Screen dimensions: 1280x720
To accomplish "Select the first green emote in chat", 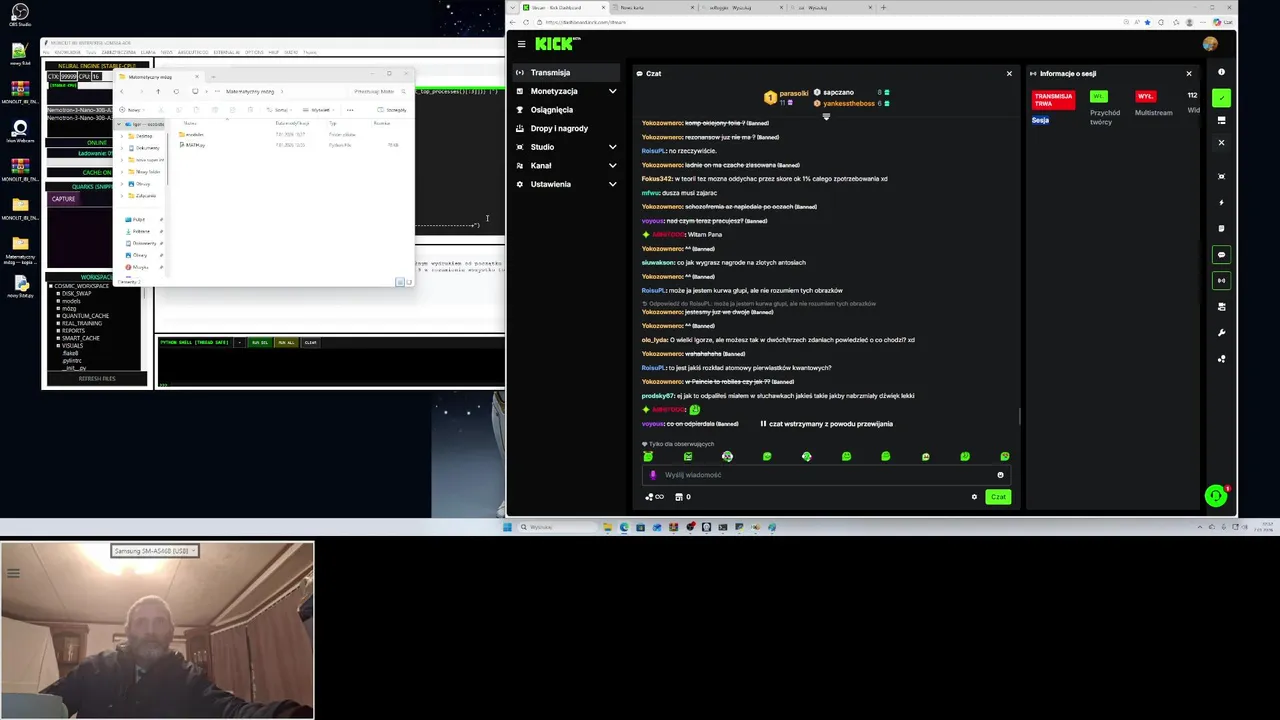I will (x=648, y=457).
